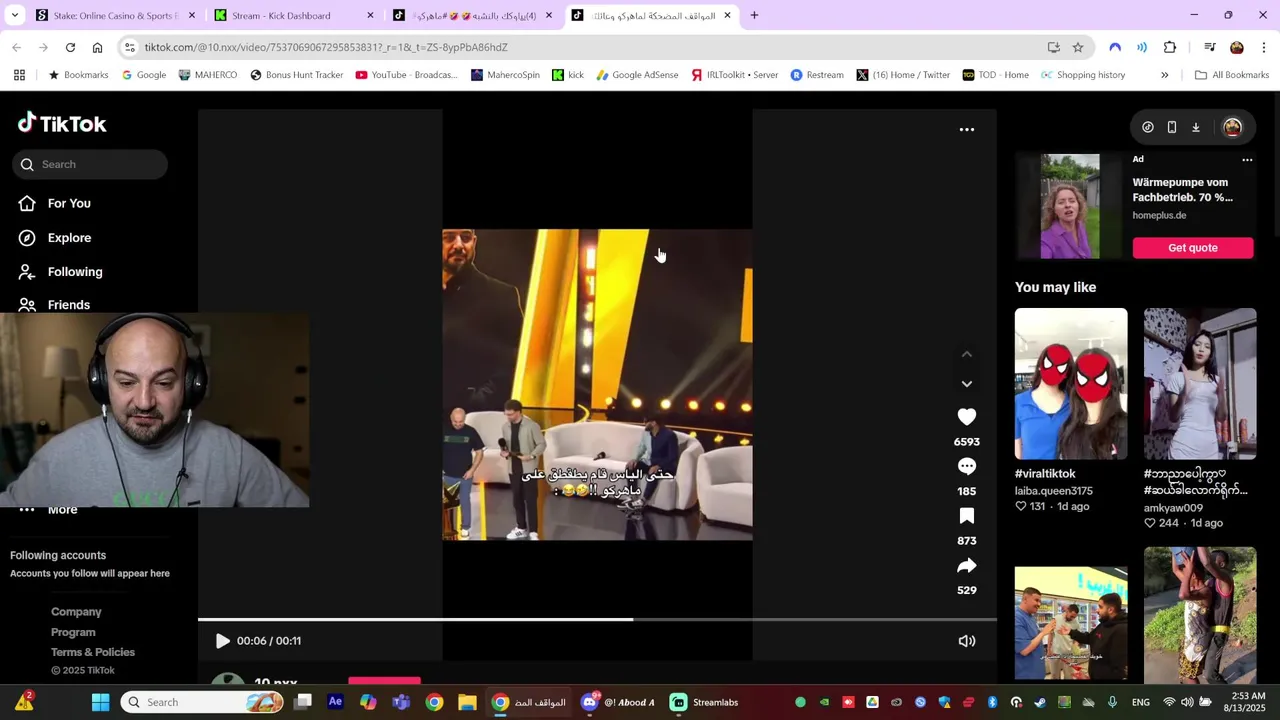Open the apps grid in bookmarks bar
The image size is (1280, 720).
(19, 75)
